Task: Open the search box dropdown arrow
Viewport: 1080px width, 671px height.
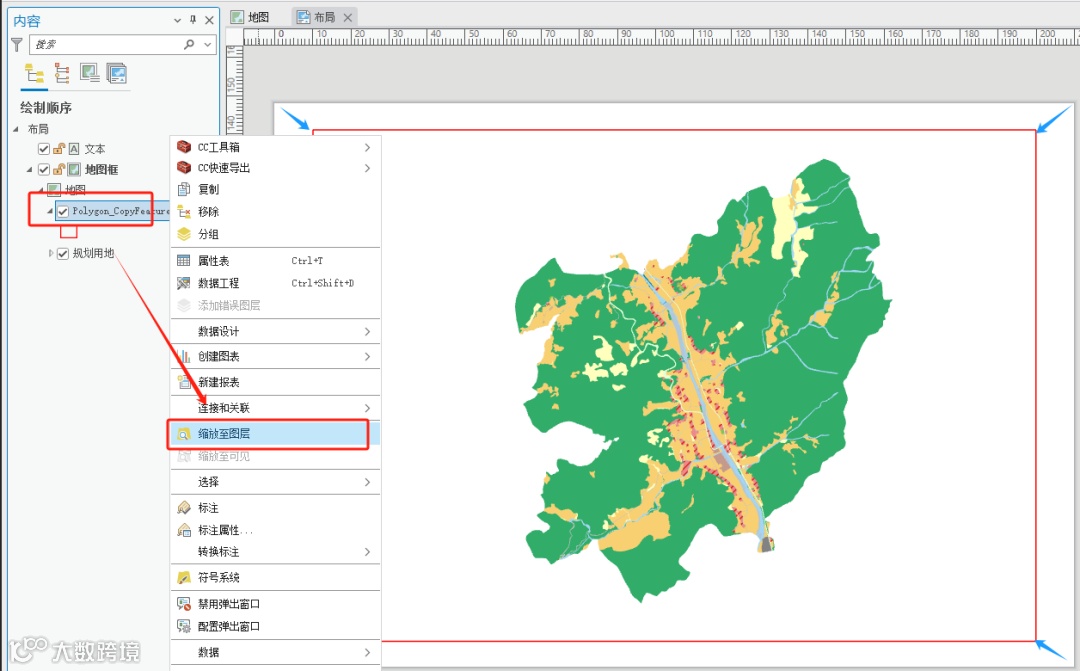Action: pos(208,45)
